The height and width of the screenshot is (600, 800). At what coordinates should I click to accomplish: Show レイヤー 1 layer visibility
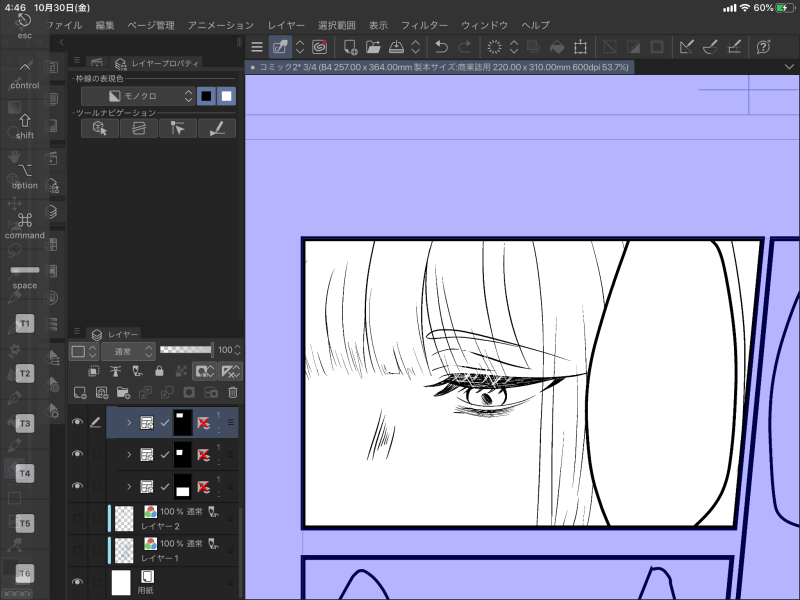78,550
